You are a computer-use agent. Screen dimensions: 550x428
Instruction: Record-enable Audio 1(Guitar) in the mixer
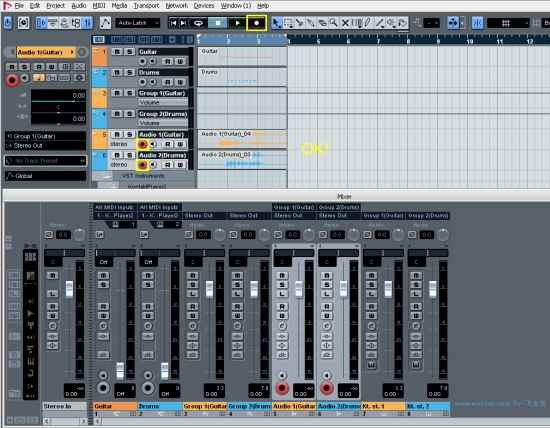tap(282, 388)
